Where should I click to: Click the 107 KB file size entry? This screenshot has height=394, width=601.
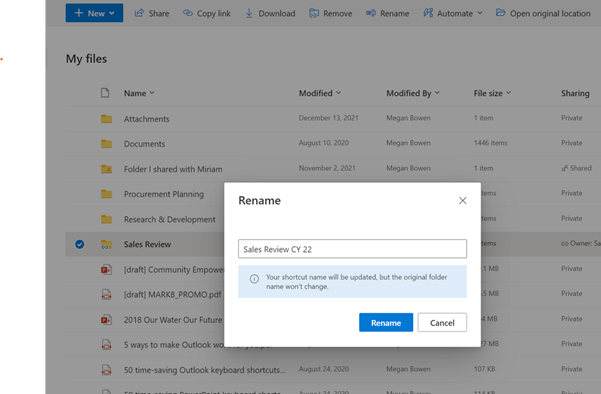pyautogui.click(x=484, y=369)
